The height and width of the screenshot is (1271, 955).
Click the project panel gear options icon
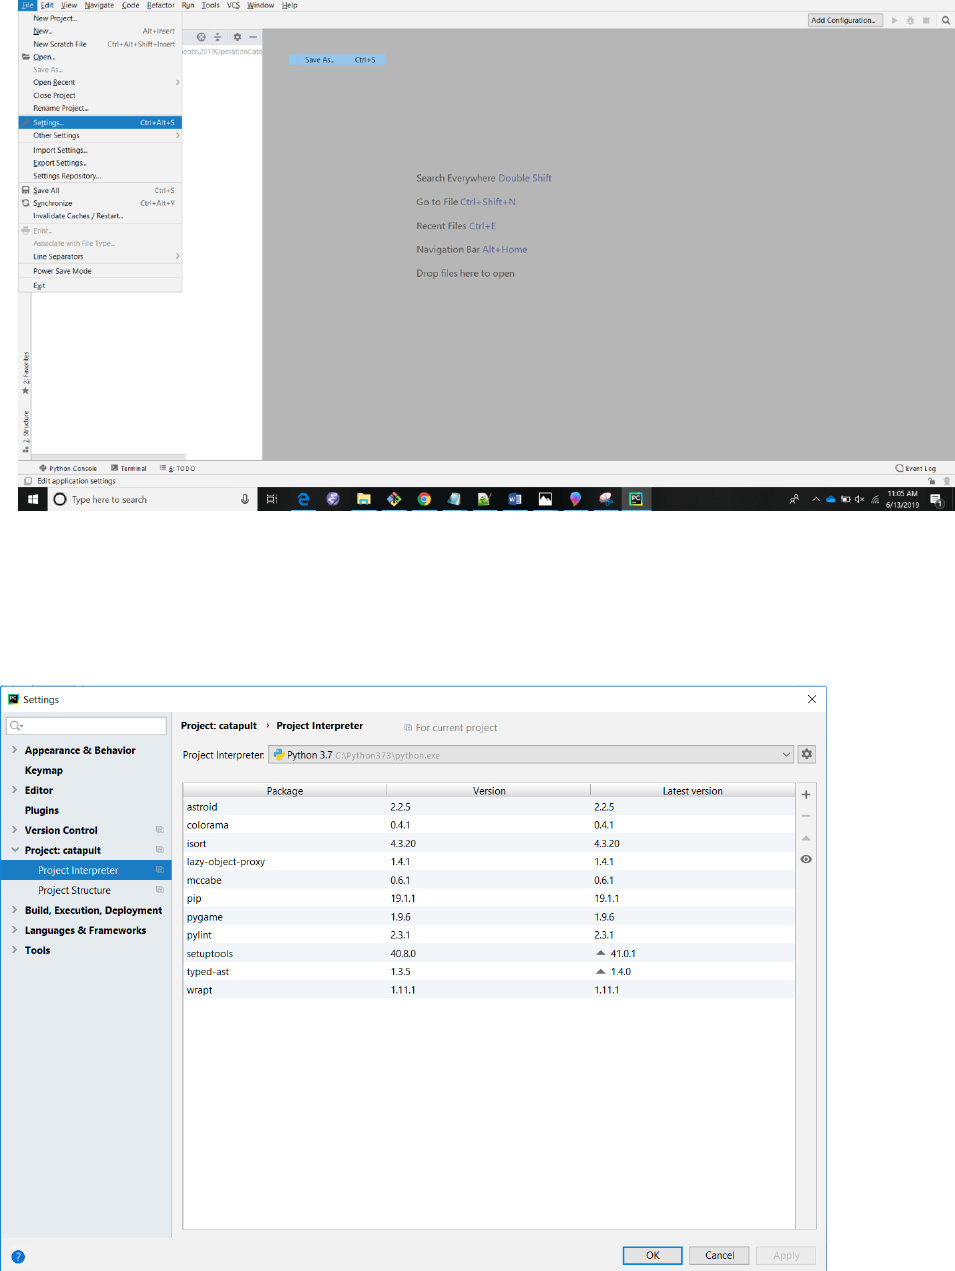[237, 37]
